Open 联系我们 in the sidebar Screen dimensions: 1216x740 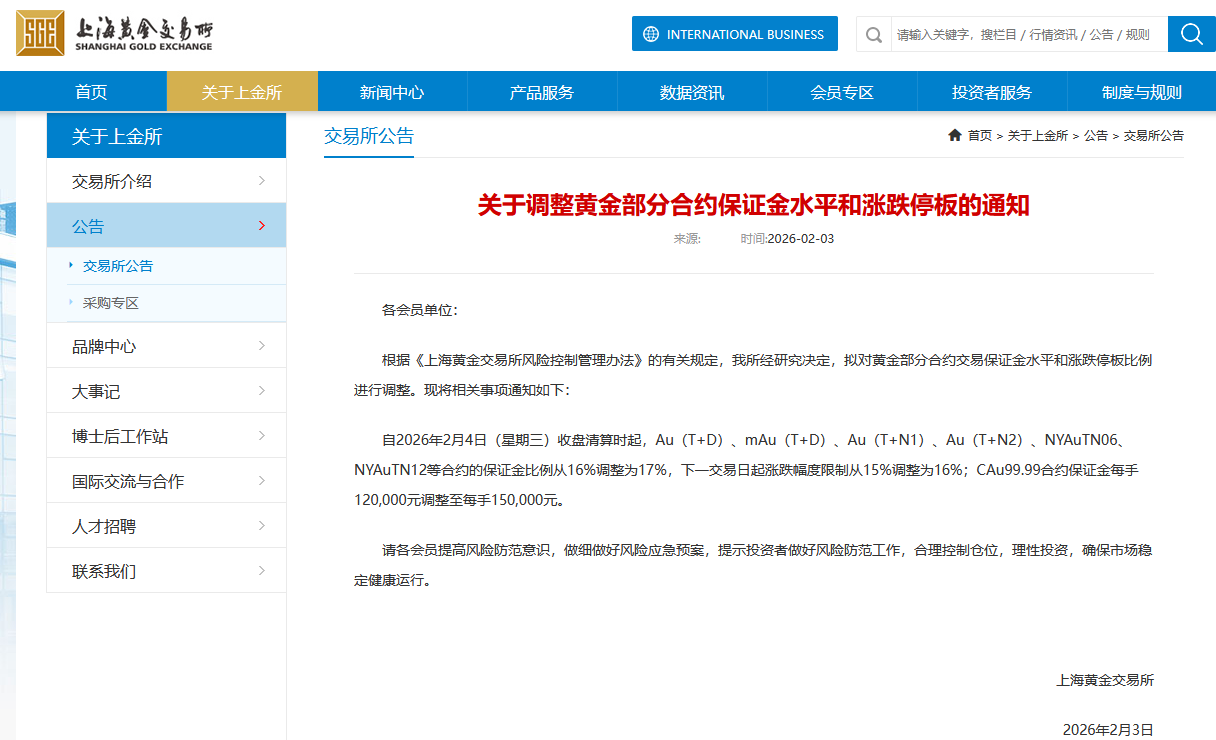pyautogui.click(x=104, y=571)
